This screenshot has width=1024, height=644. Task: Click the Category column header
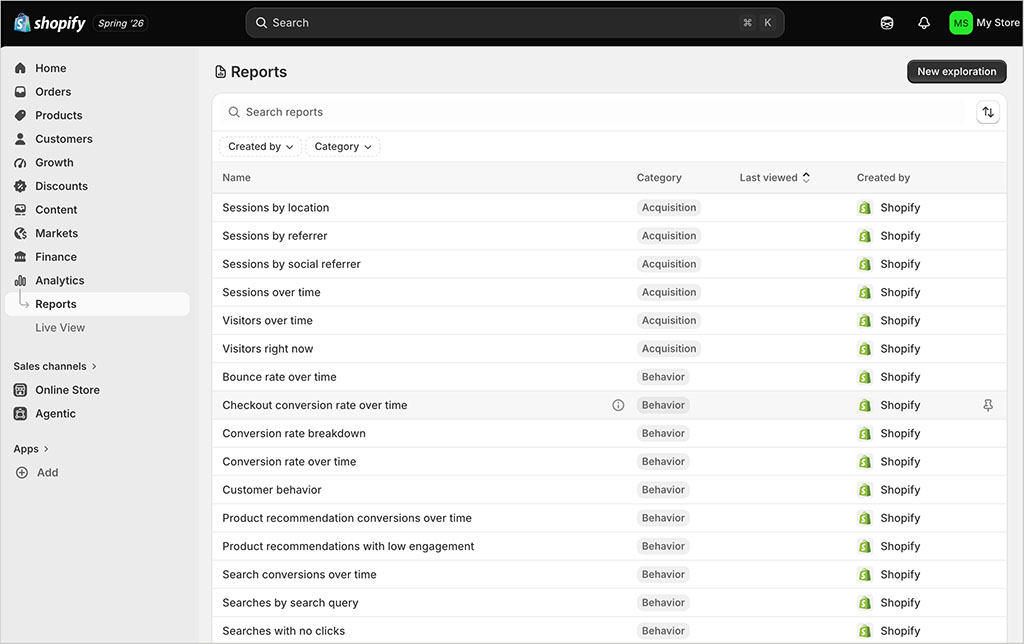click(658, 178)
